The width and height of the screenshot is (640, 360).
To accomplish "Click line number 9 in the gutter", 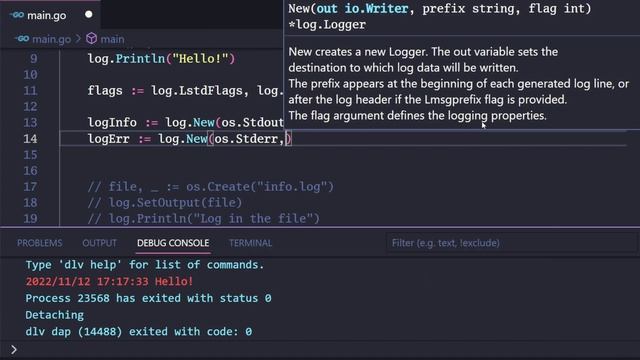I will tap(33, 59).
